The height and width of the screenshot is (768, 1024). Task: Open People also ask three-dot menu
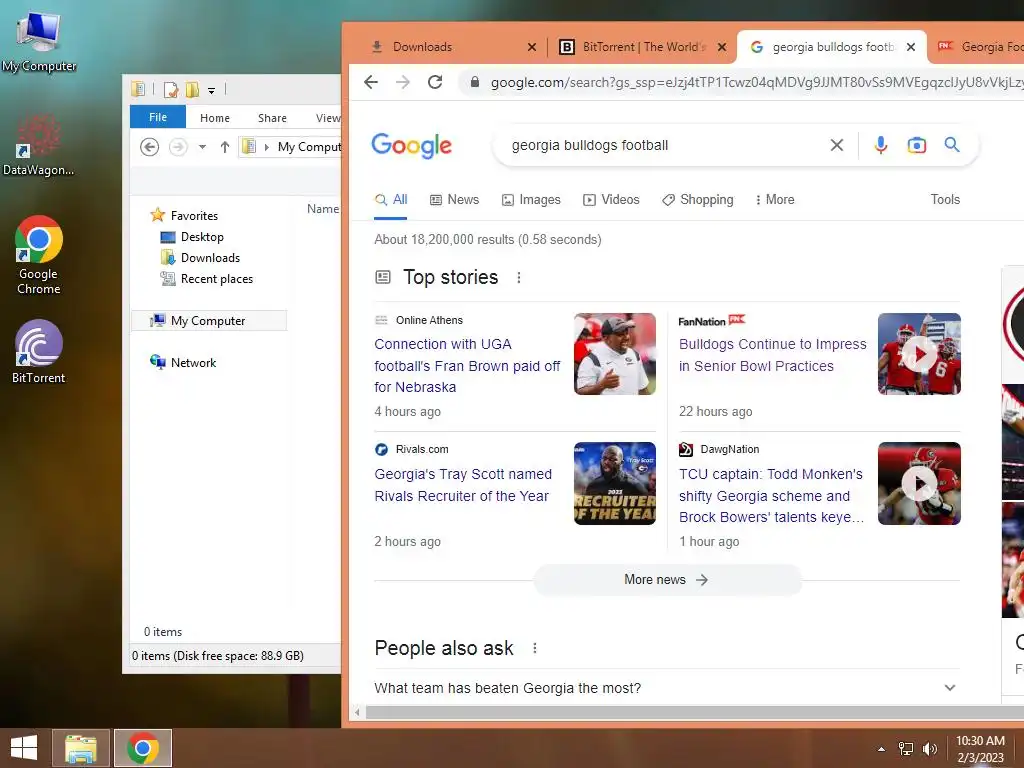[x=535, y=648]
